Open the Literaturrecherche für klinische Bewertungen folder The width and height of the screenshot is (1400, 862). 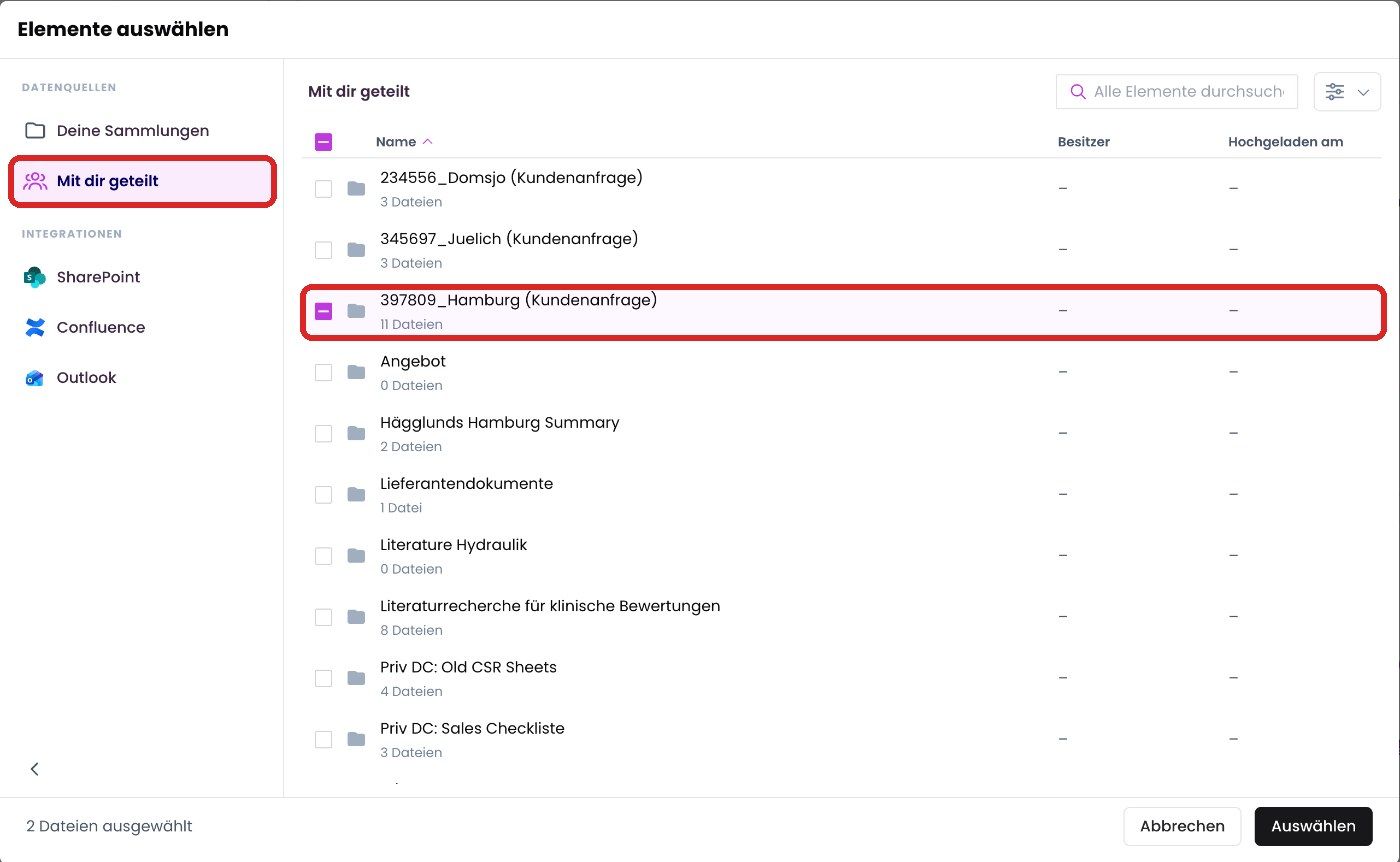[x=550, y=606]
